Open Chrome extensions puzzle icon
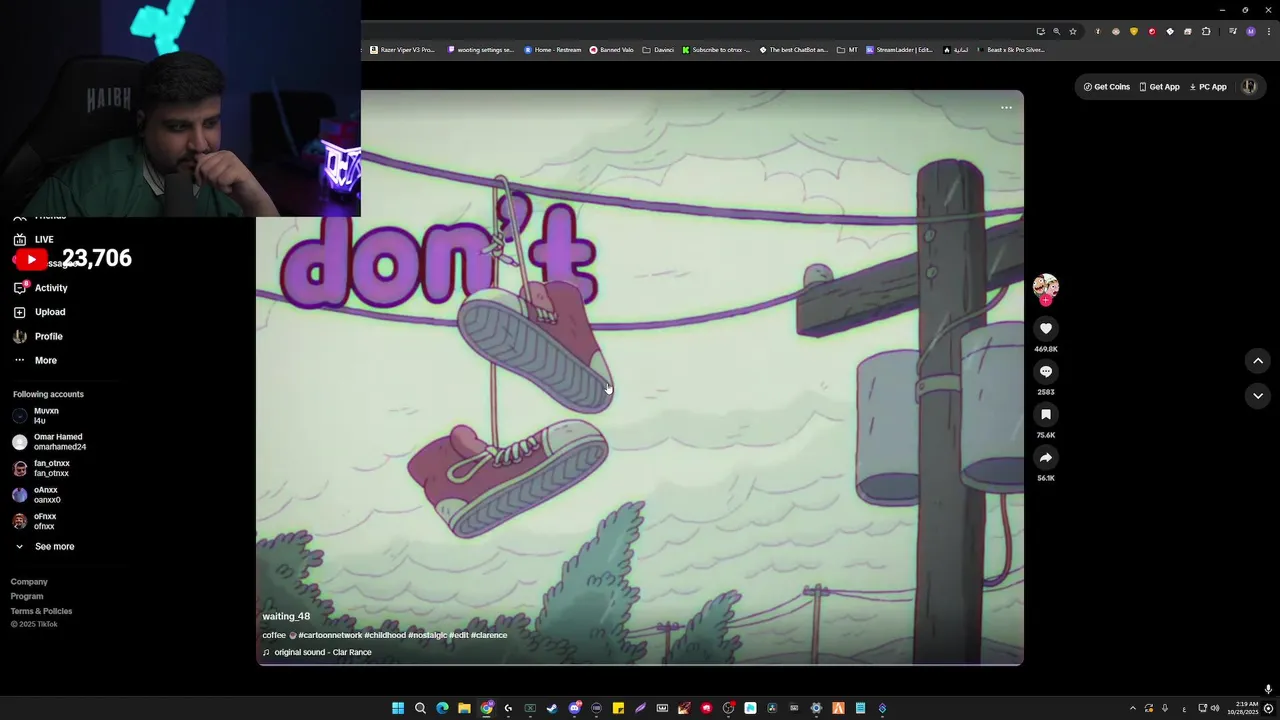This screenshot has width=1280, height=720. pos(1206,31)
